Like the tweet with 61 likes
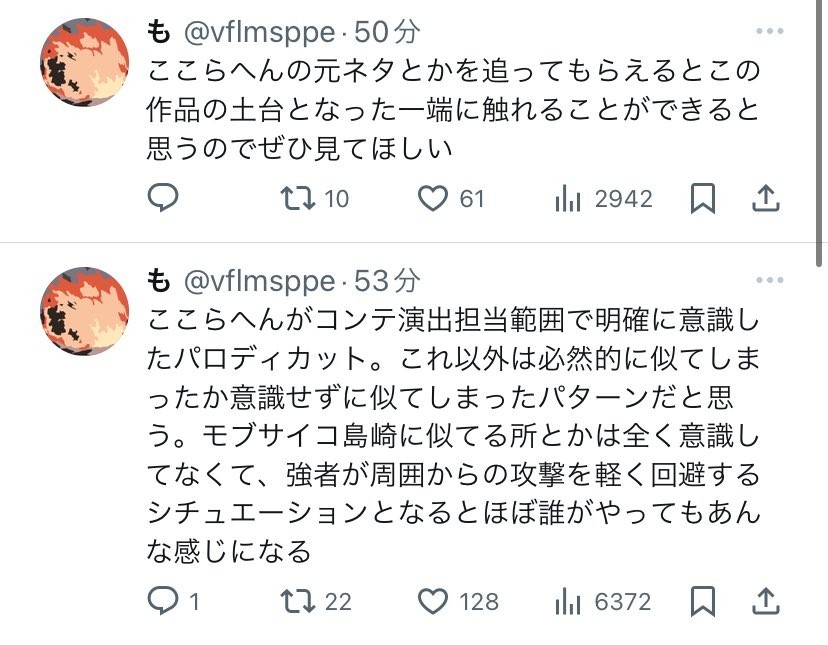The width and height of the screenshot is (828, 645). click(432, 199)
